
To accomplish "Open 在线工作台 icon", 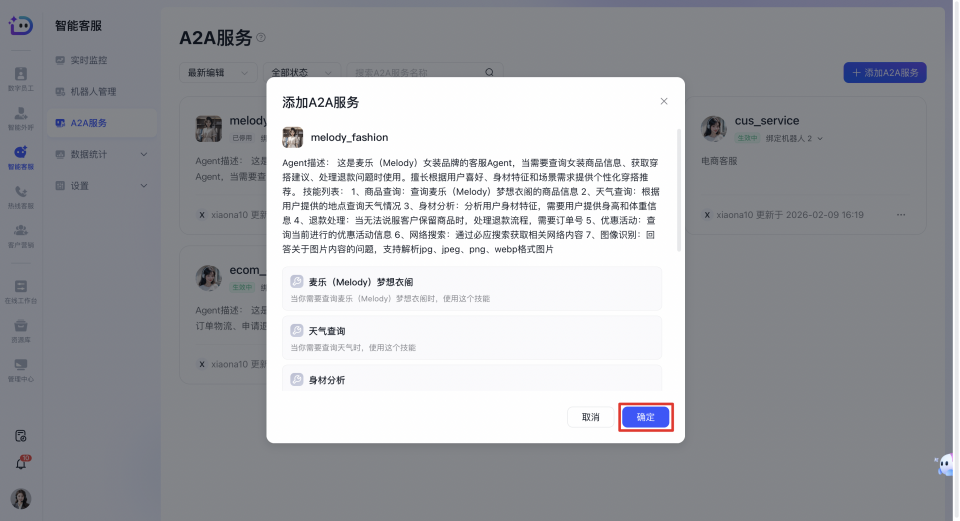I will coord(20,290).
